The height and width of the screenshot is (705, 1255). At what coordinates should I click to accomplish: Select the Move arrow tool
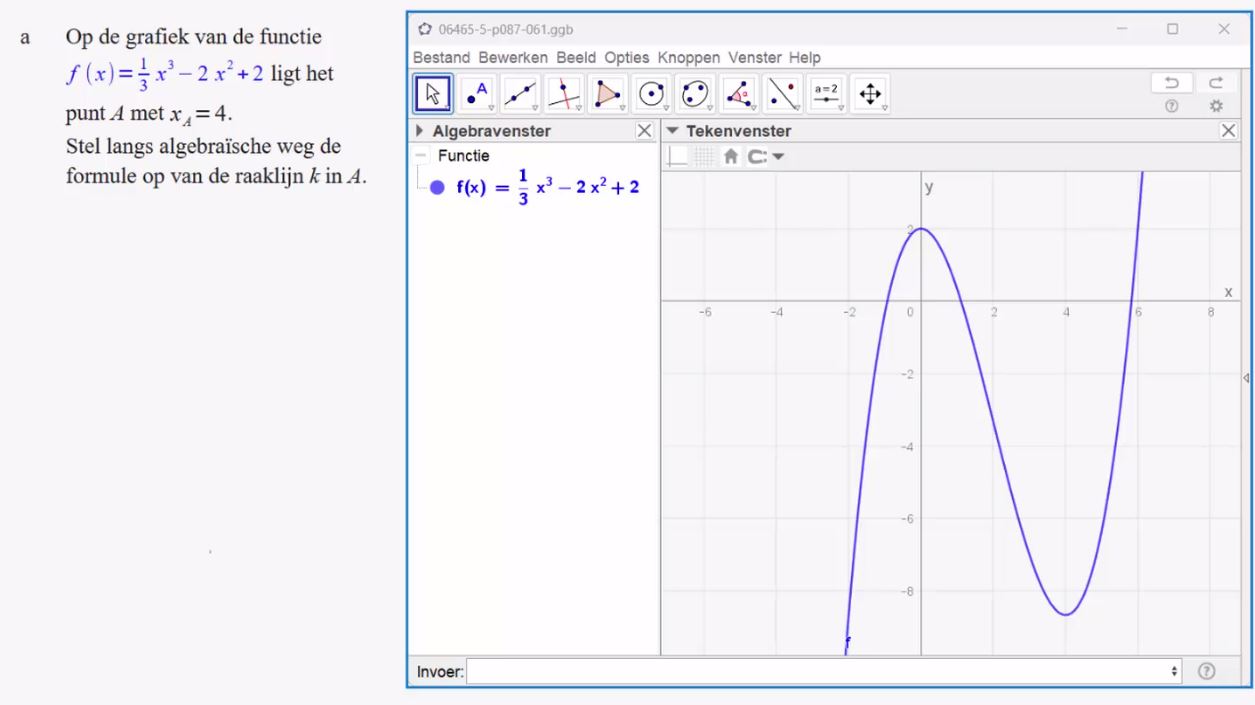pos(433,94)
